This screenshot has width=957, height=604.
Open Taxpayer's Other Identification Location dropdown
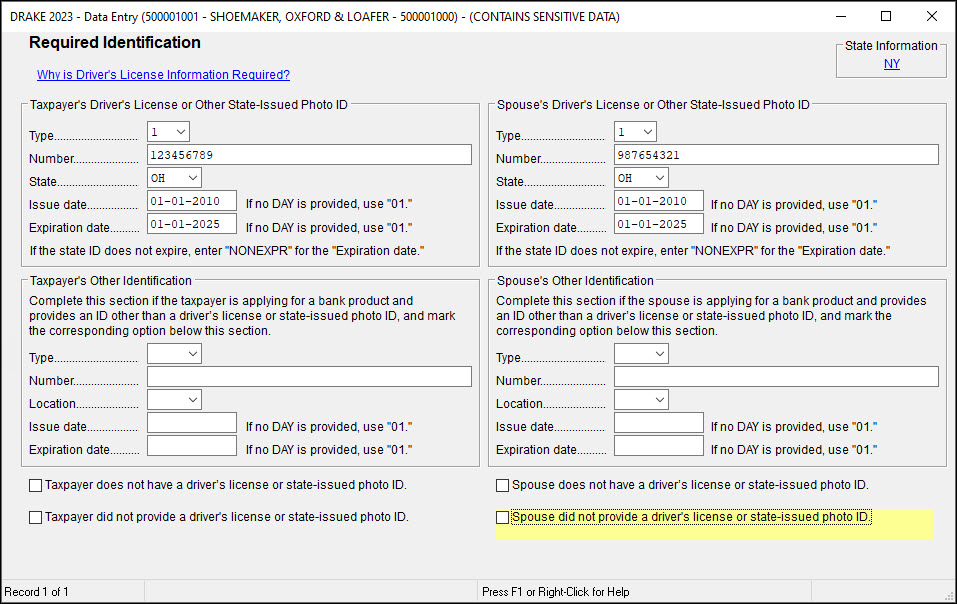(x=174, y=400)
